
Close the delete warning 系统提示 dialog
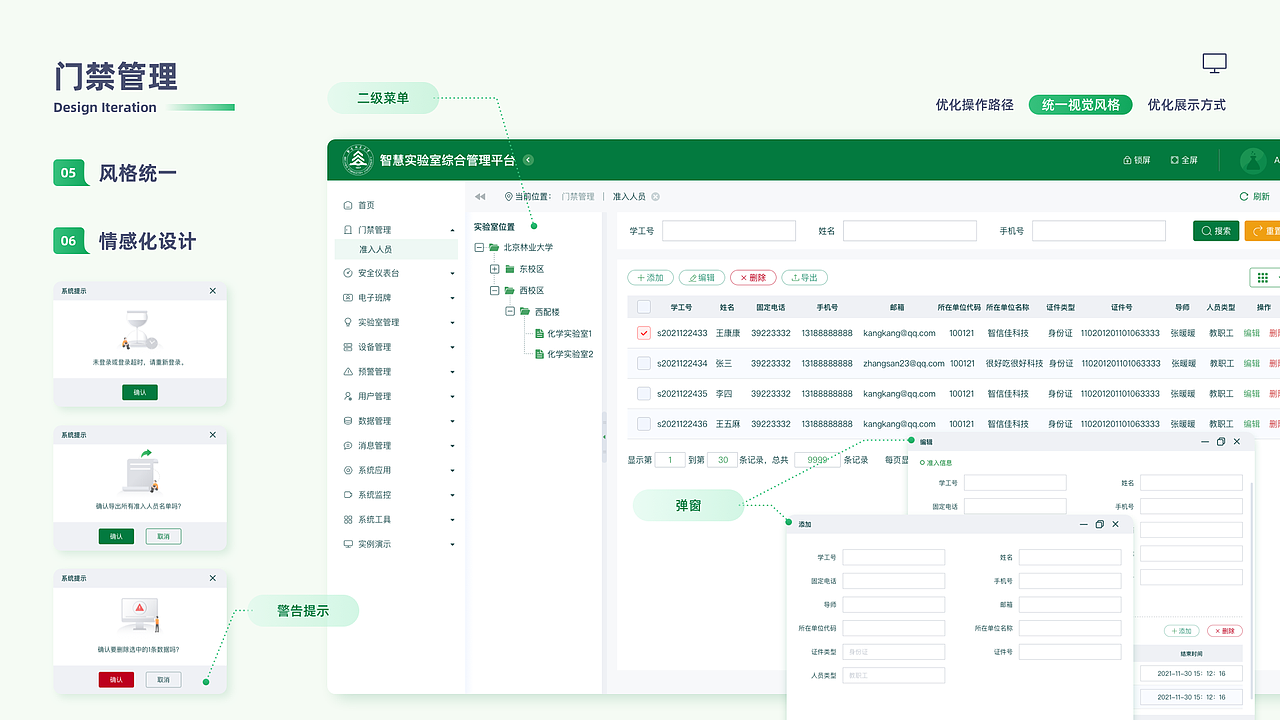(x=213, y=578)
